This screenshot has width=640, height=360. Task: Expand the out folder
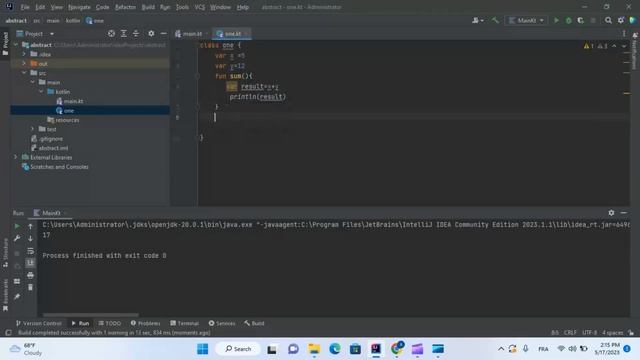pos(24,63)
